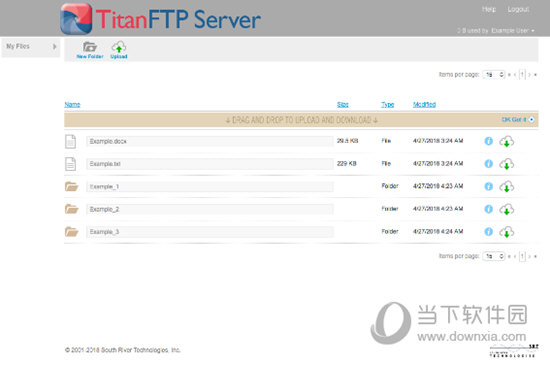Click the Logout link

(518, 9)
